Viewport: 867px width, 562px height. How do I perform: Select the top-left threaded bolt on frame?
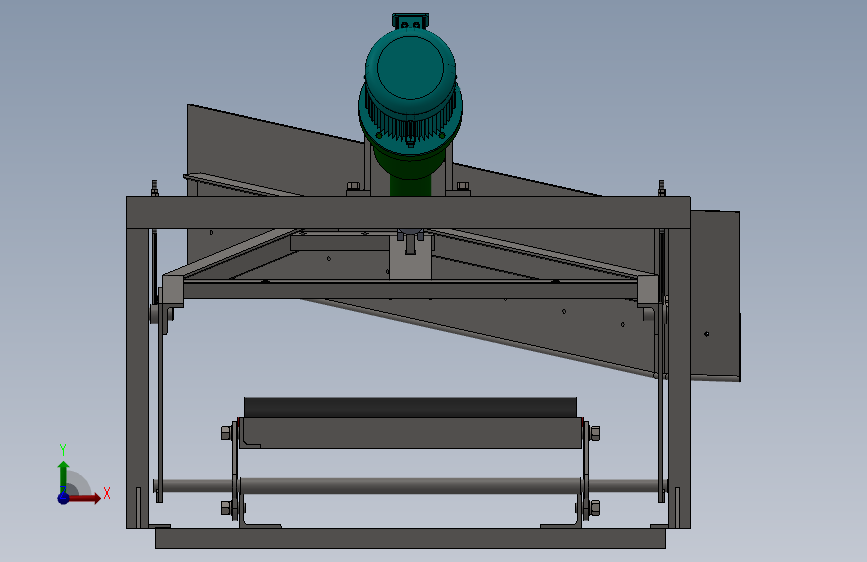point(155,188)
